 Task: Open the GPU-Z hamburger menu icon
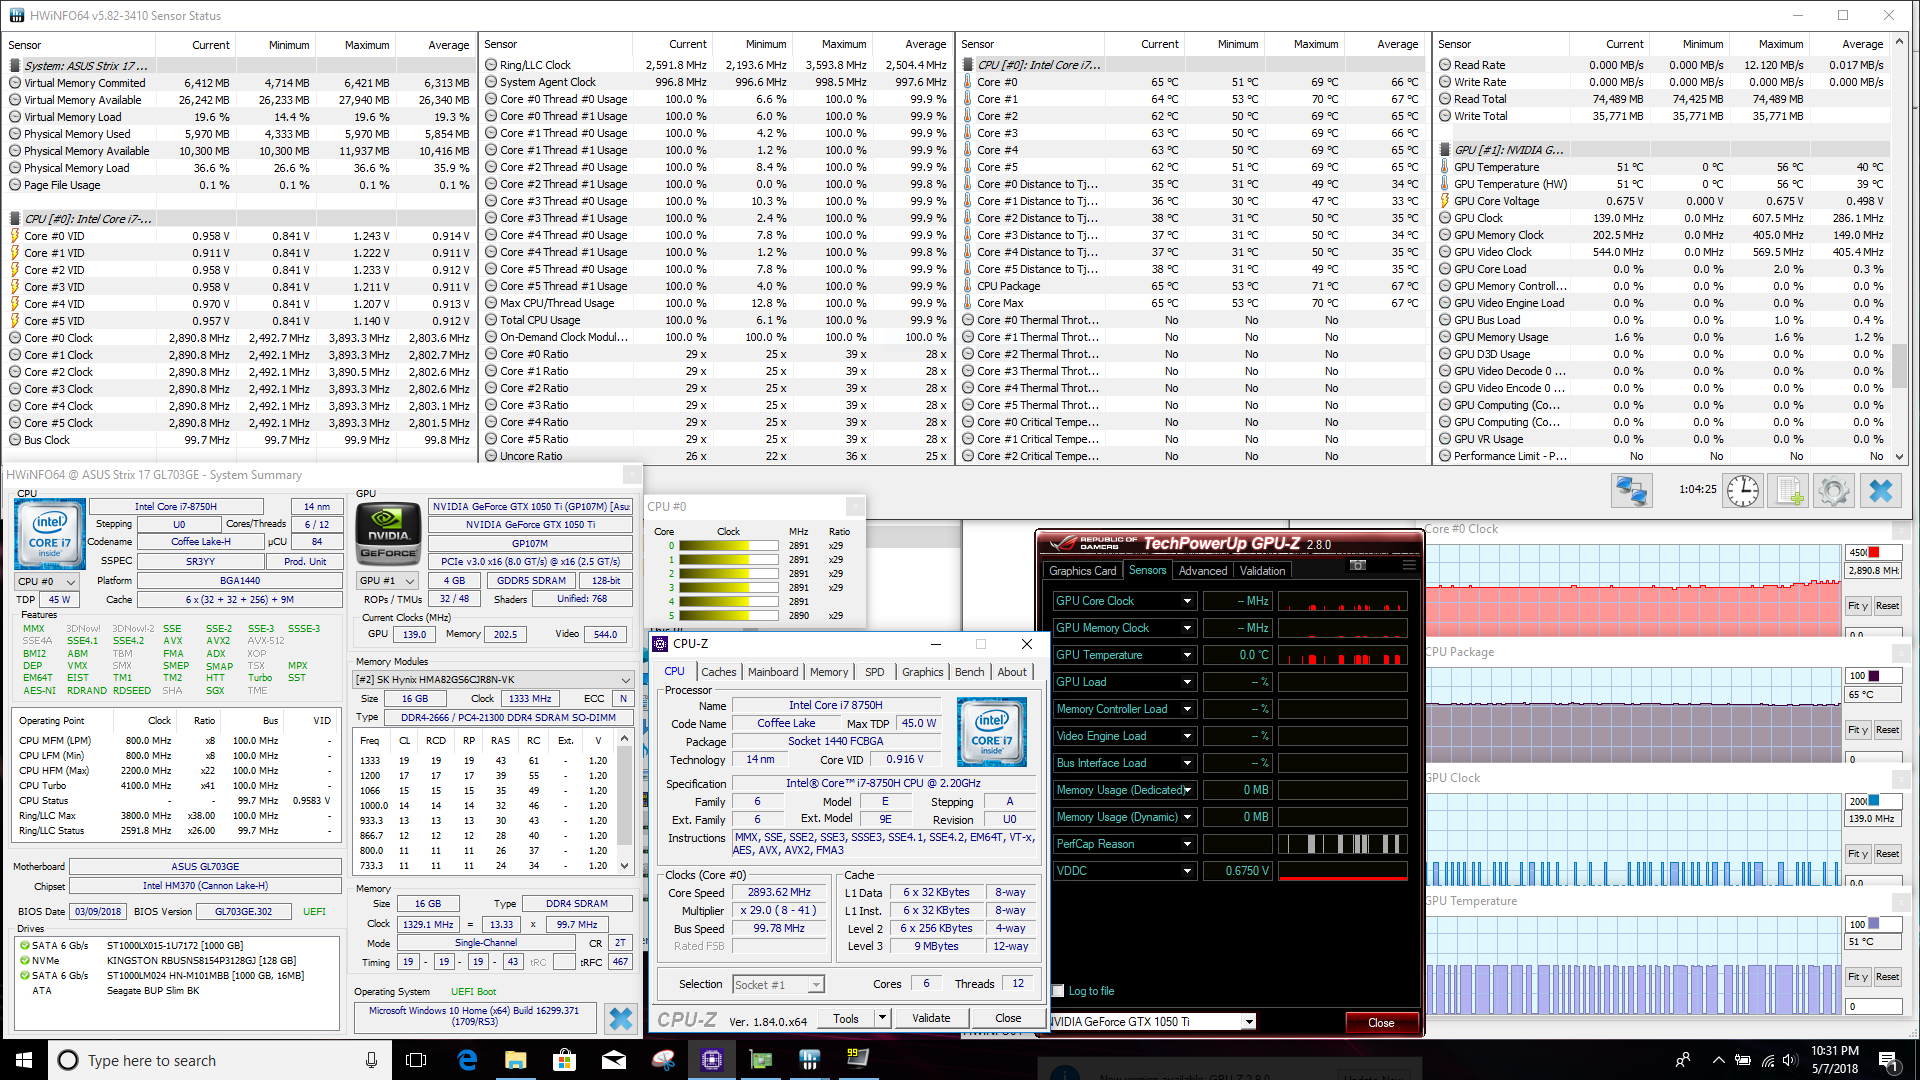[1408, 565]
